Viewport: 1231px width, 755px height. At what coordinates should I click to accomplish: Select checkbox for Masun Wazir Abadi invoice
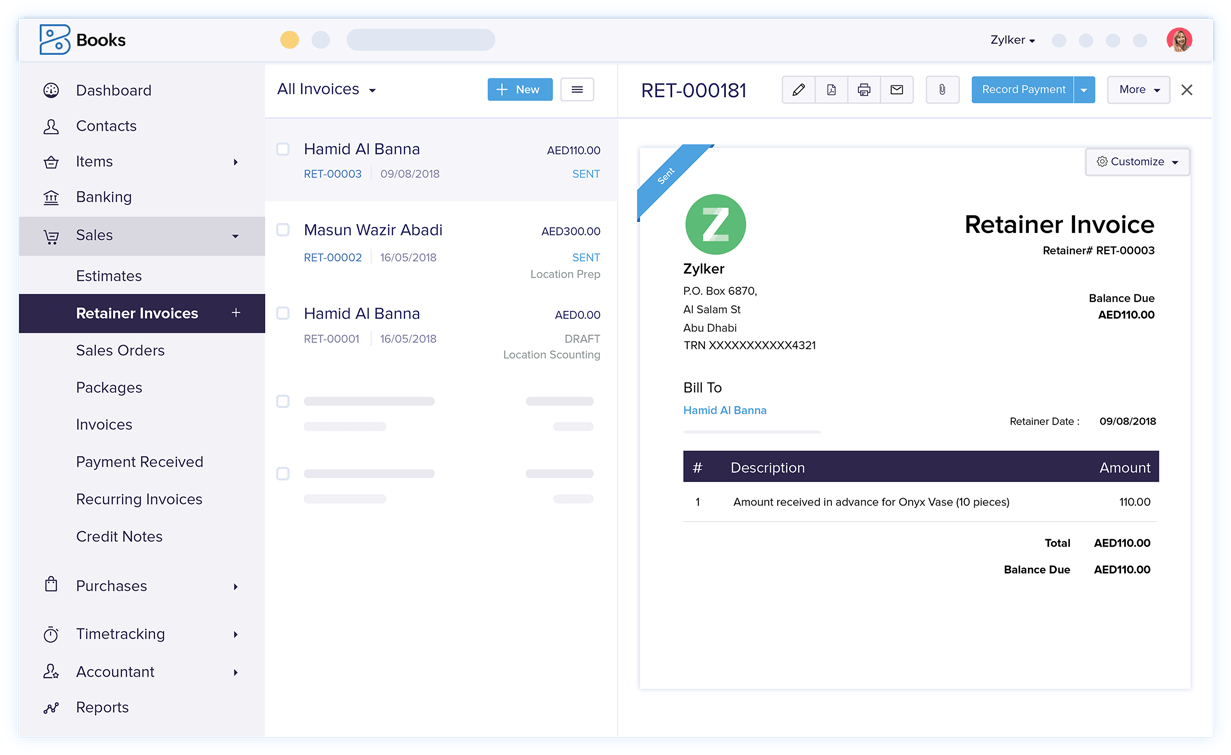click(x=283, y=230)
